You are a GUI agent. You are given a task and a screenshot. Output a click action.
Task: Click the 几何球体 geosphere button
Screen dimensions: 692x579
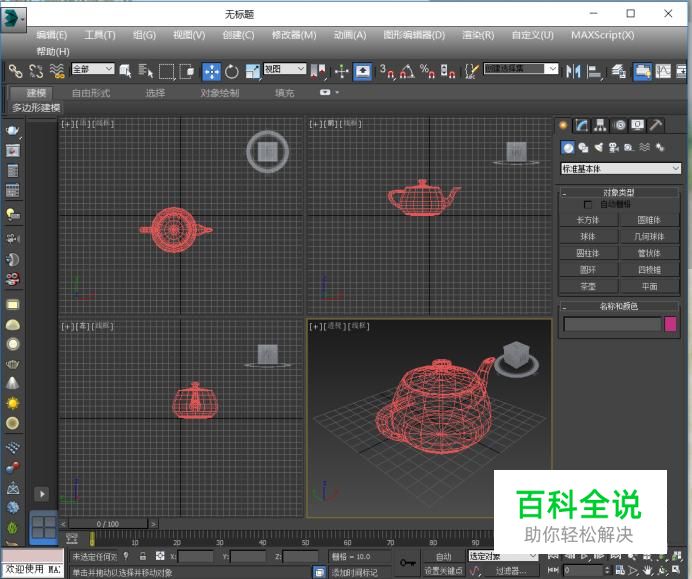pos(649,237)
